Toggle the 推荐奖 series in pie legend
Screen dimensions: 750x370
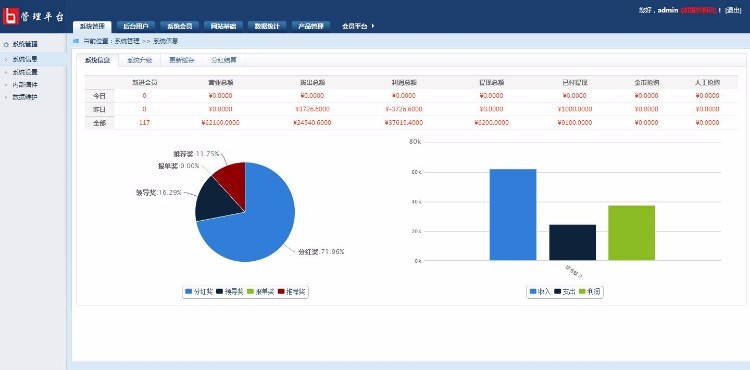tap(292, 292)
